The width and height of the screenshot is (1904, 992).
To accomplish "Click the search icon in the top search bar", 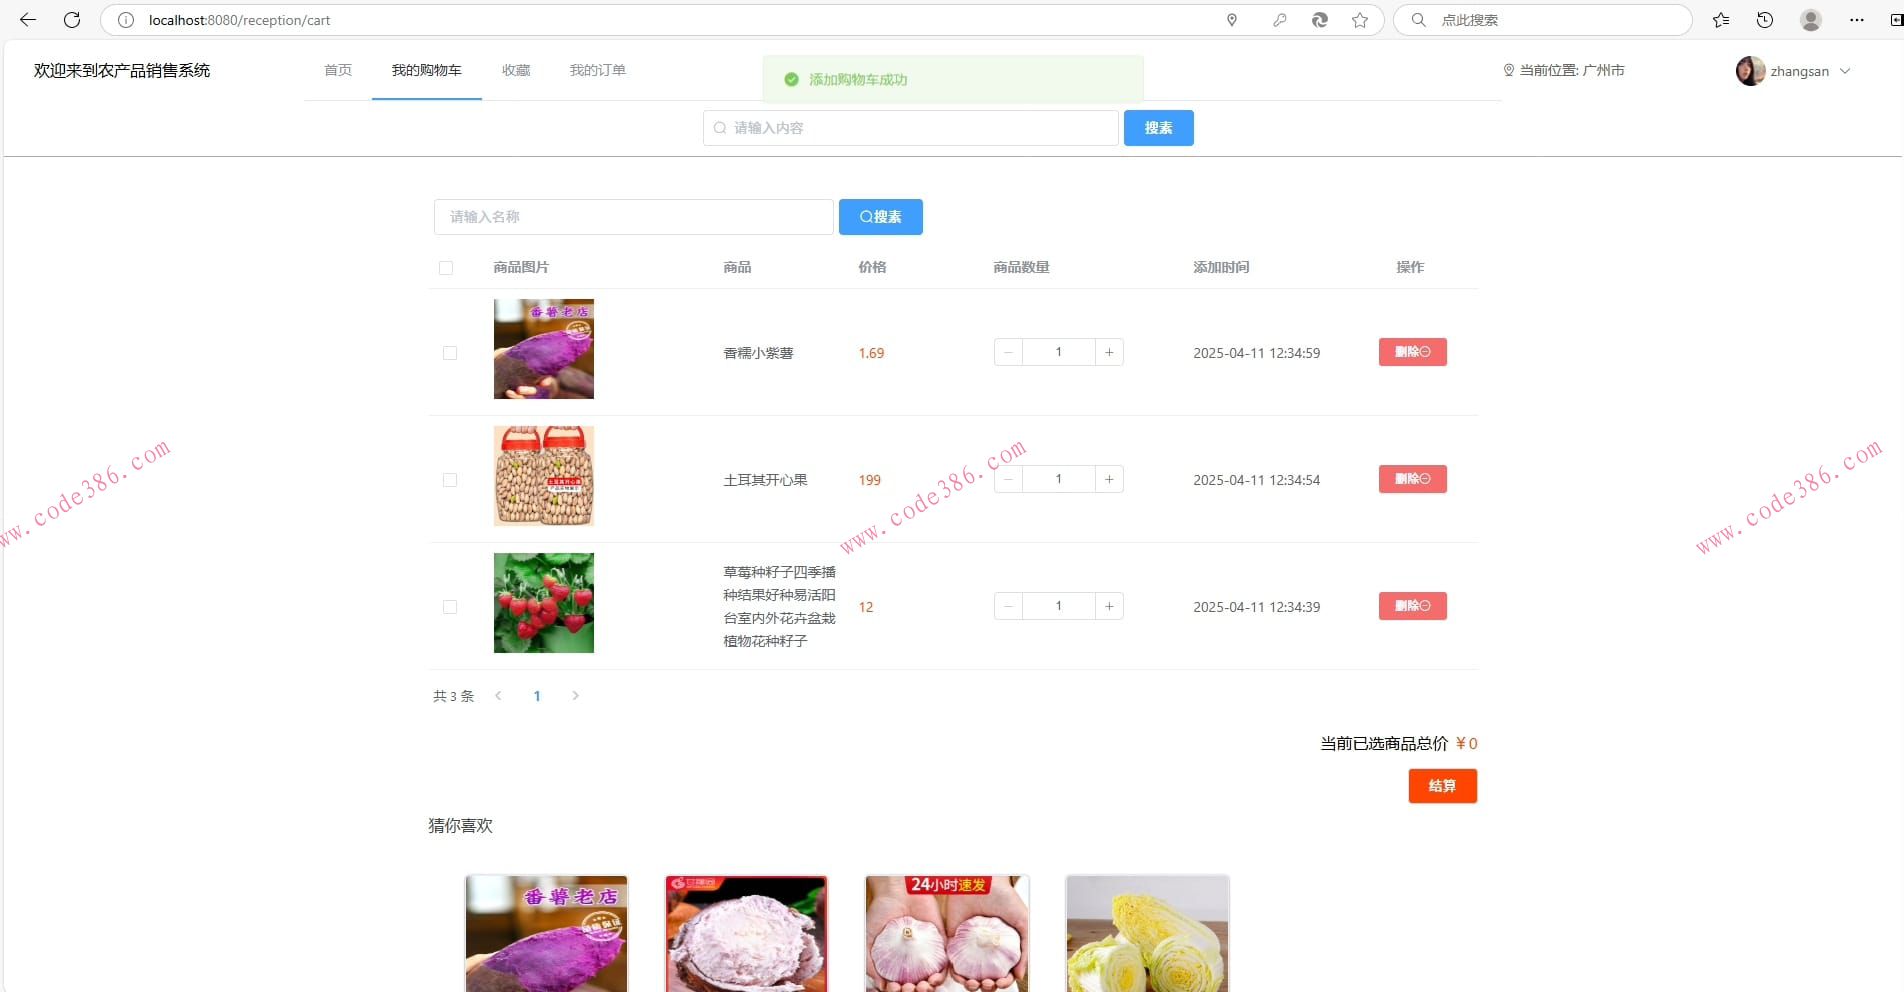I will (1419, 19).
